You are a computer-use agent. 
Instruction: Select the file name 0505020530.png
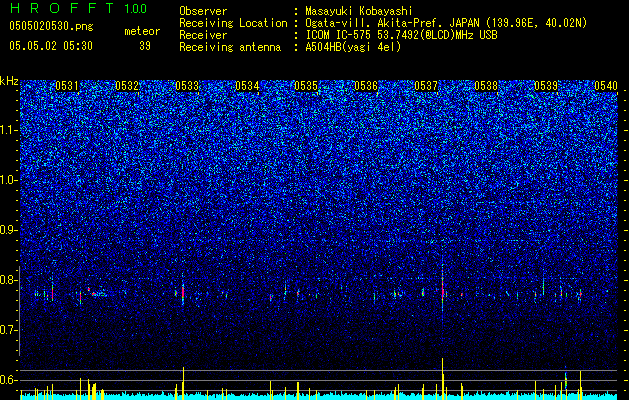[x=51, y=26]
